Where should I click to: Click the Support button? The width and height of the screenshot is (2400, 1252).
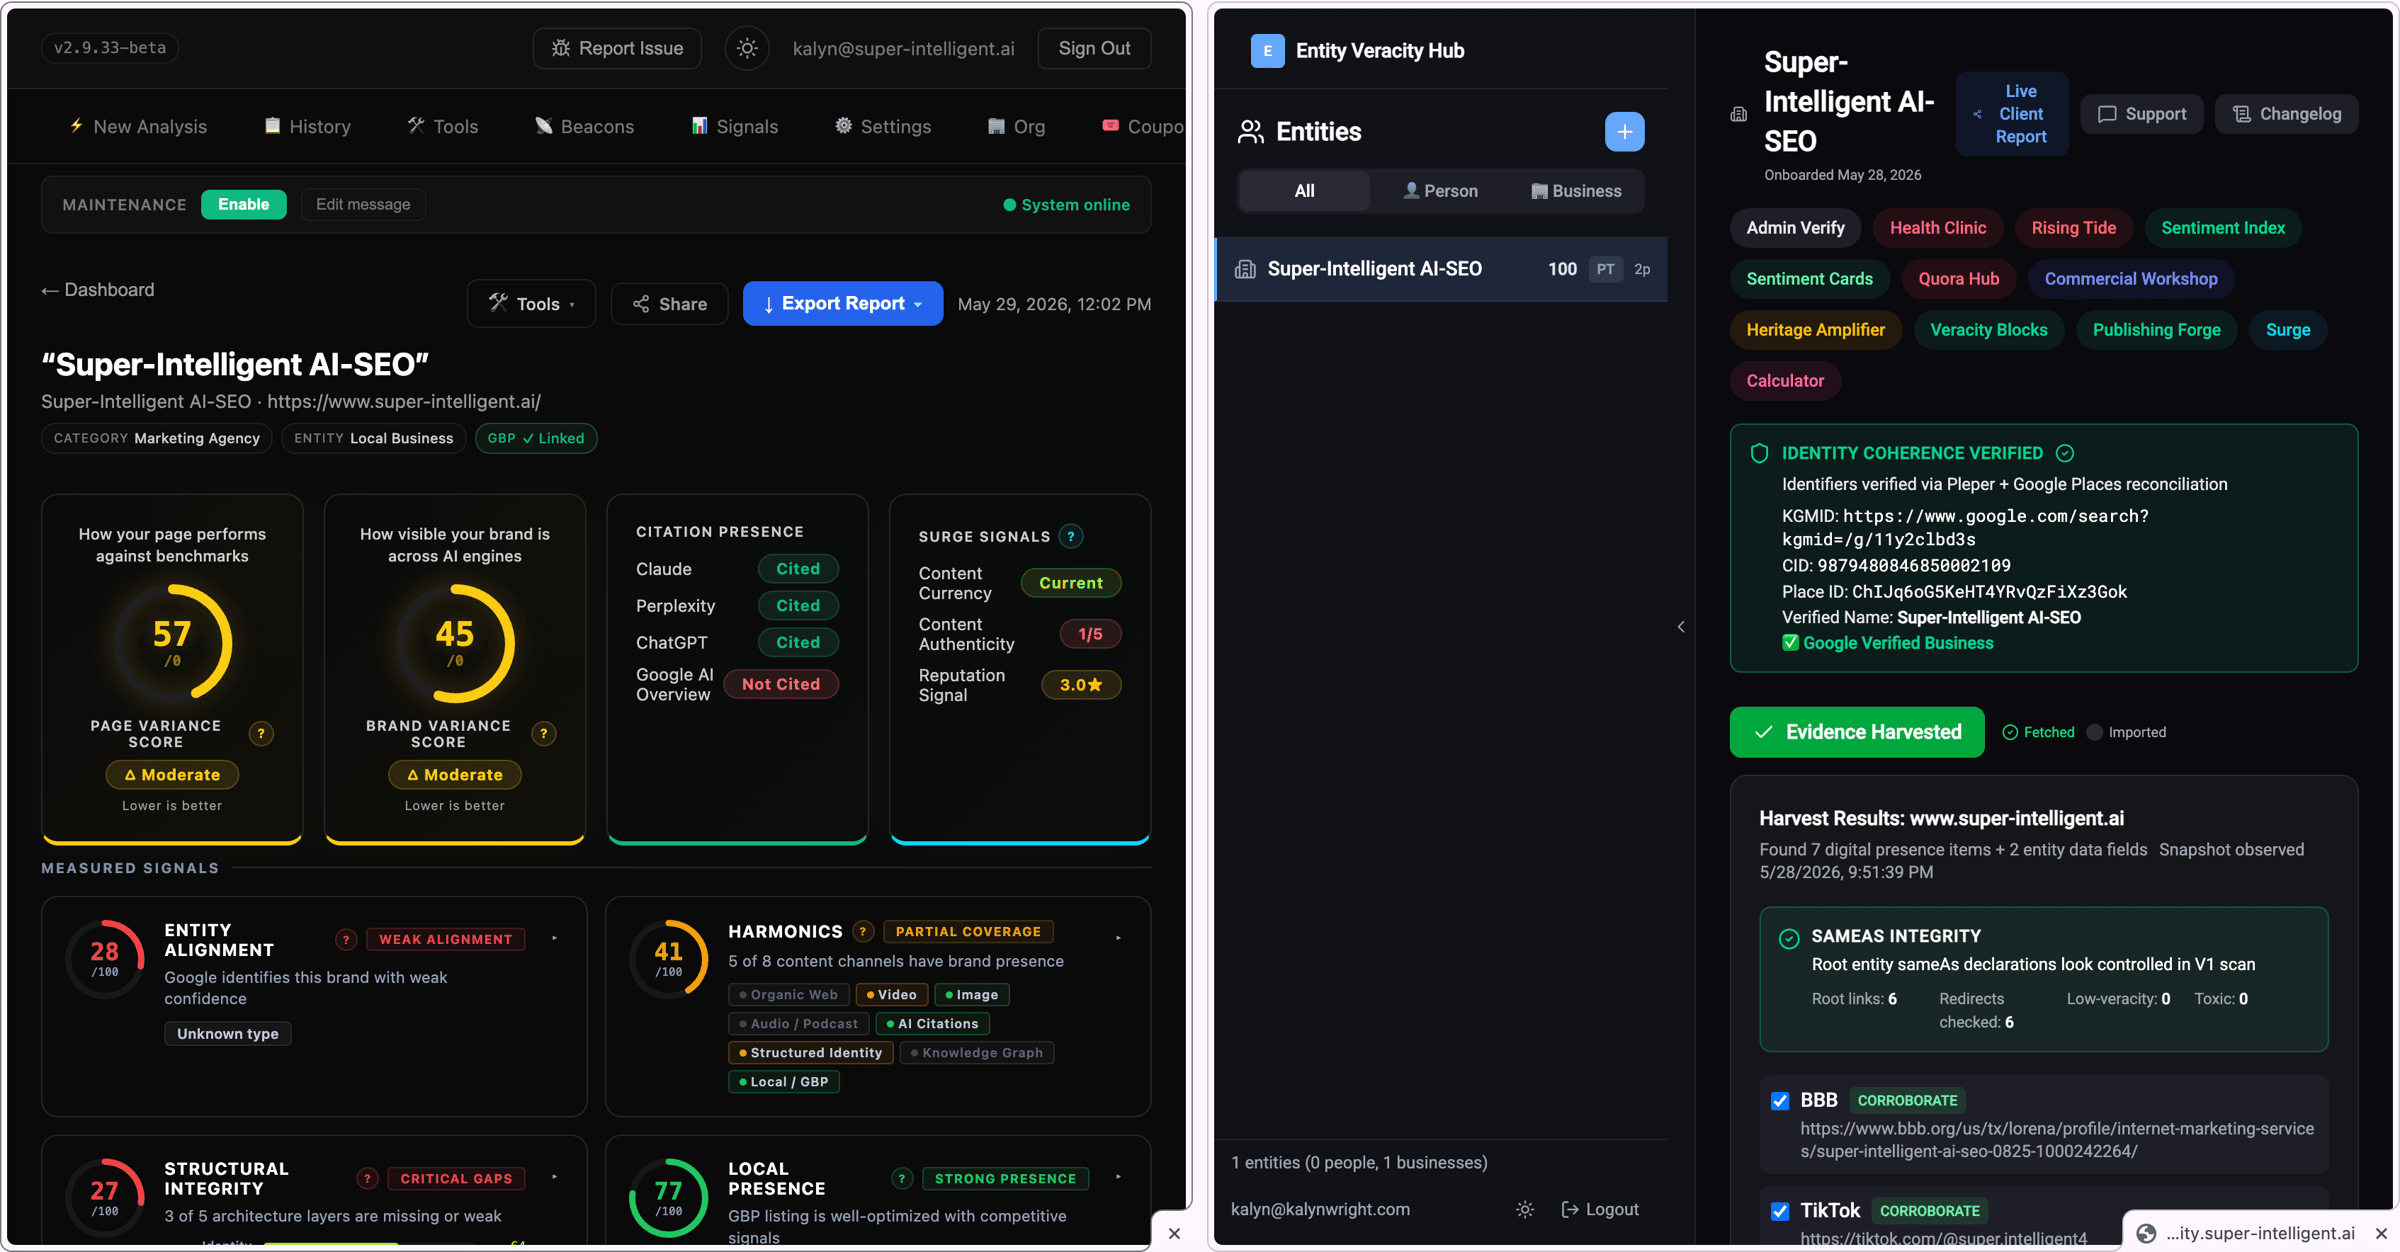(x=2142, y=114)
